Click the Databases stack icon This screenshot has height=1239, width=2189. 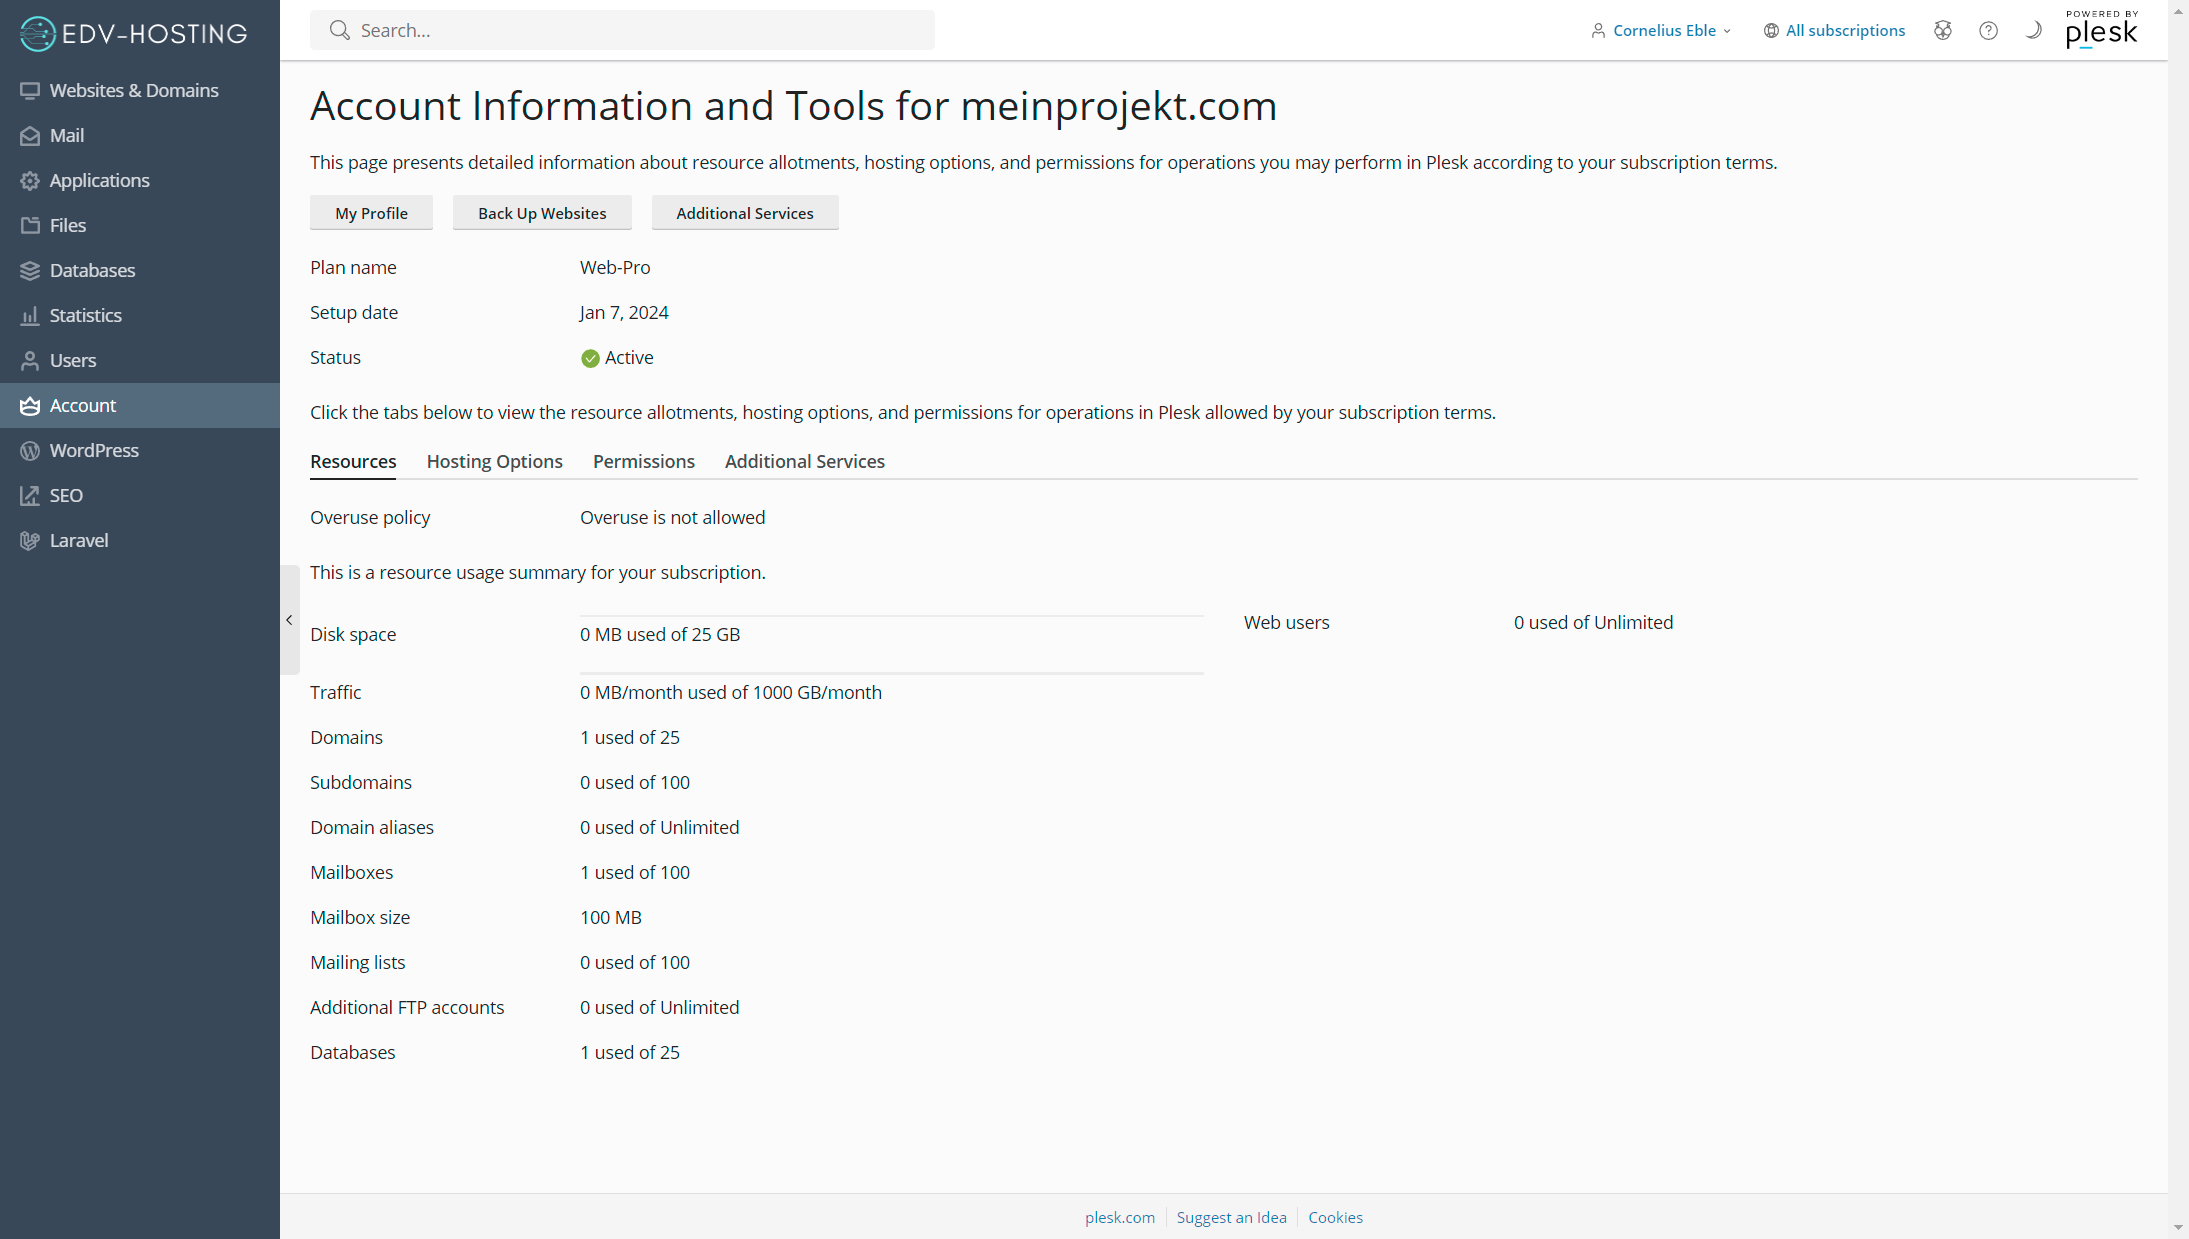(30, 271)
